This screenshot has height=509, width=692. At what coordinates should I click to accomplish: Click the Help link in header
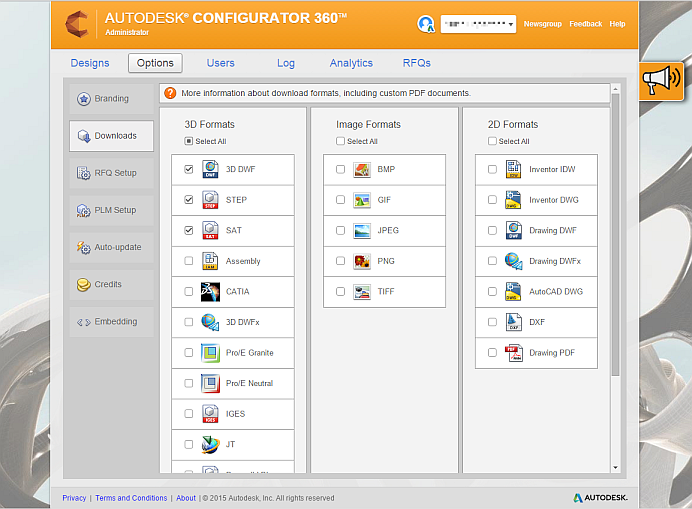point(617,24)
